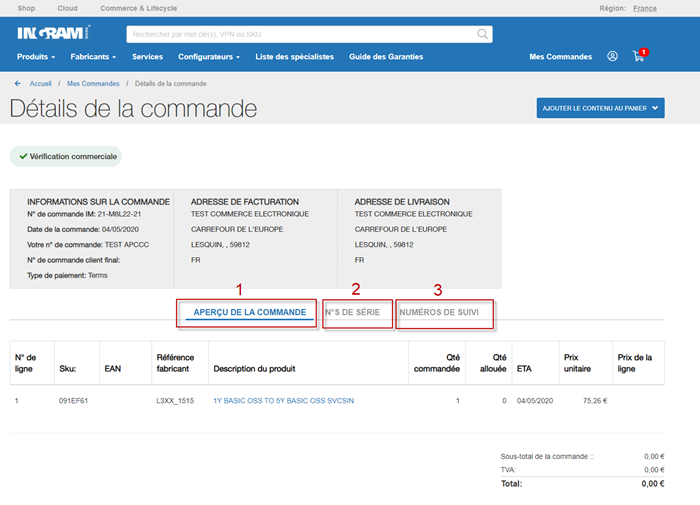Click the Ingram Micro logo

click(54, 33)
